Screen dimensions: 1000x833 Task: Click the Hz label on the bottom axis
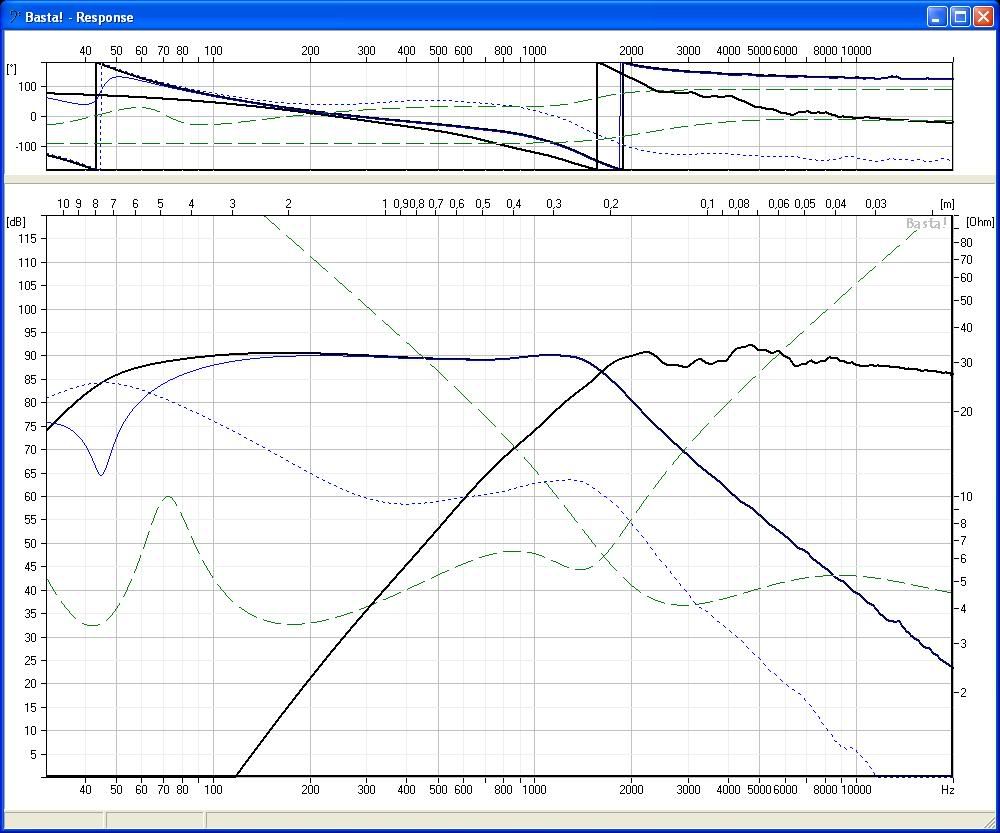click(x=946, y=789)
